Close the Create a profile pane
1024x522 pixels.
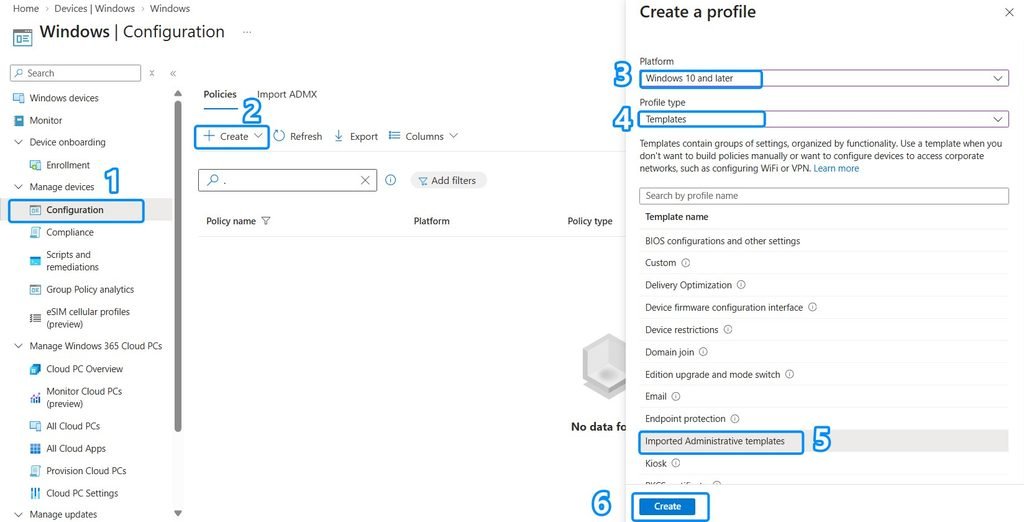[x=1009, y=12]
